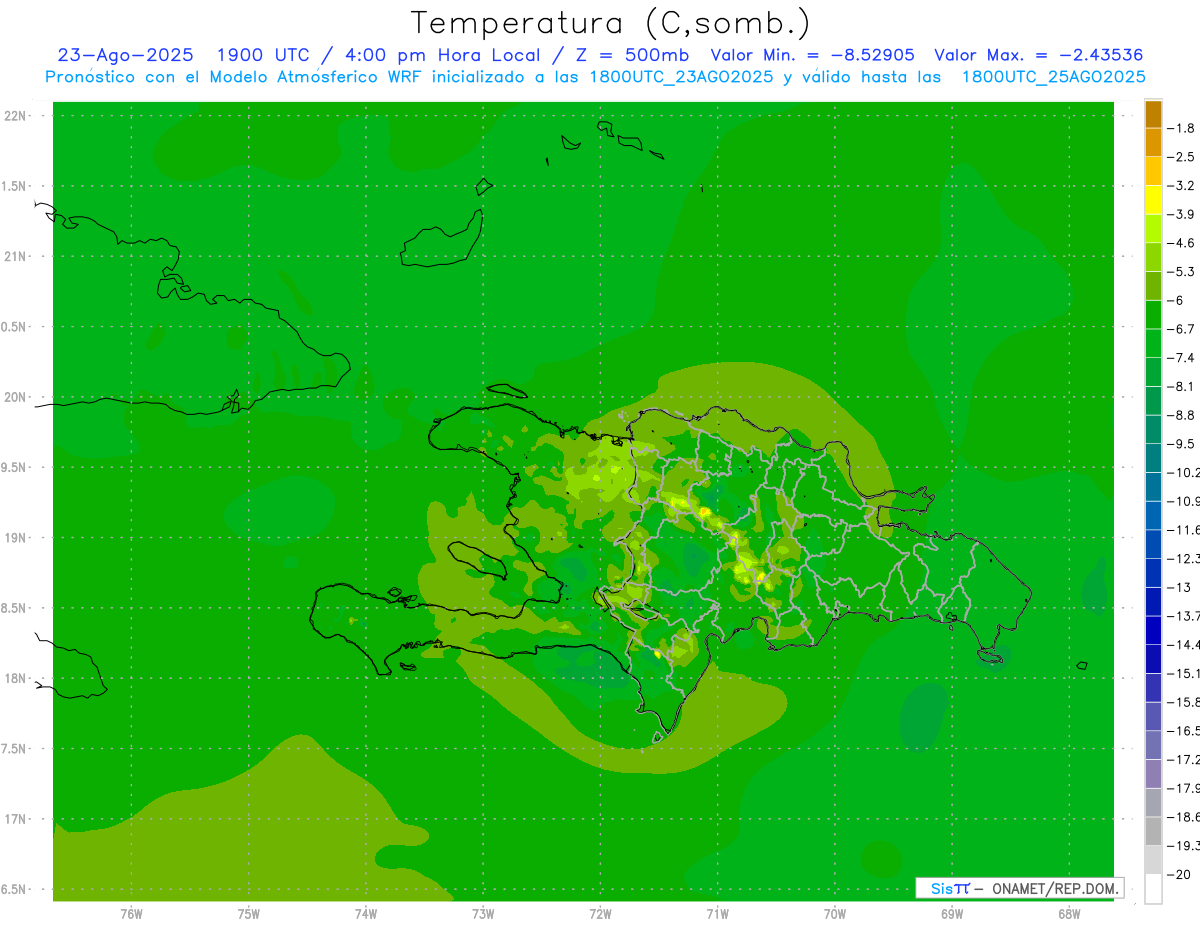1200x927 pixels.
Task: Pick the dark blue swatch between -13.7 and -14.4
Action: pos(1153,630)
